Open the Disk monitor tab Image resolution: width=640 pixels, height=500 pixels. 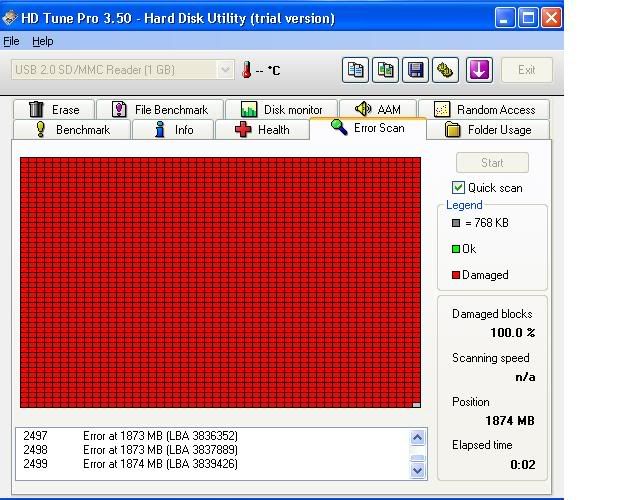coord(282,109)
